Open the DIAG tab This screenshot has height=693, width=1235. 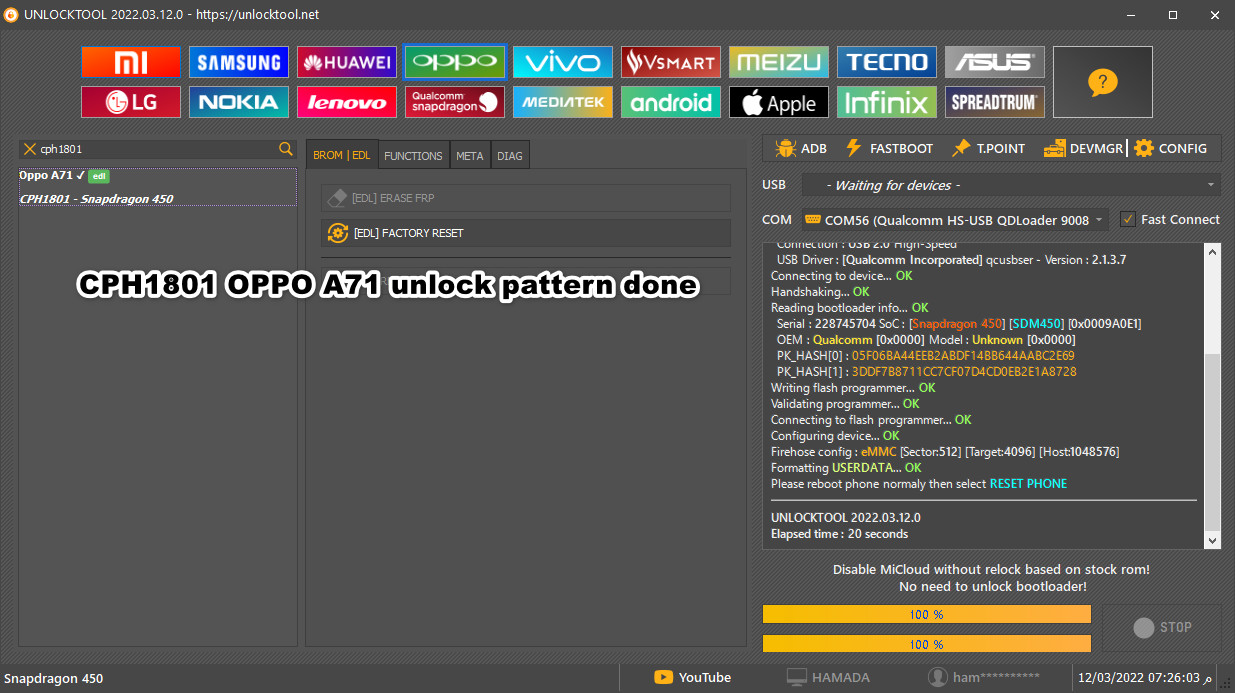[510, 156]
